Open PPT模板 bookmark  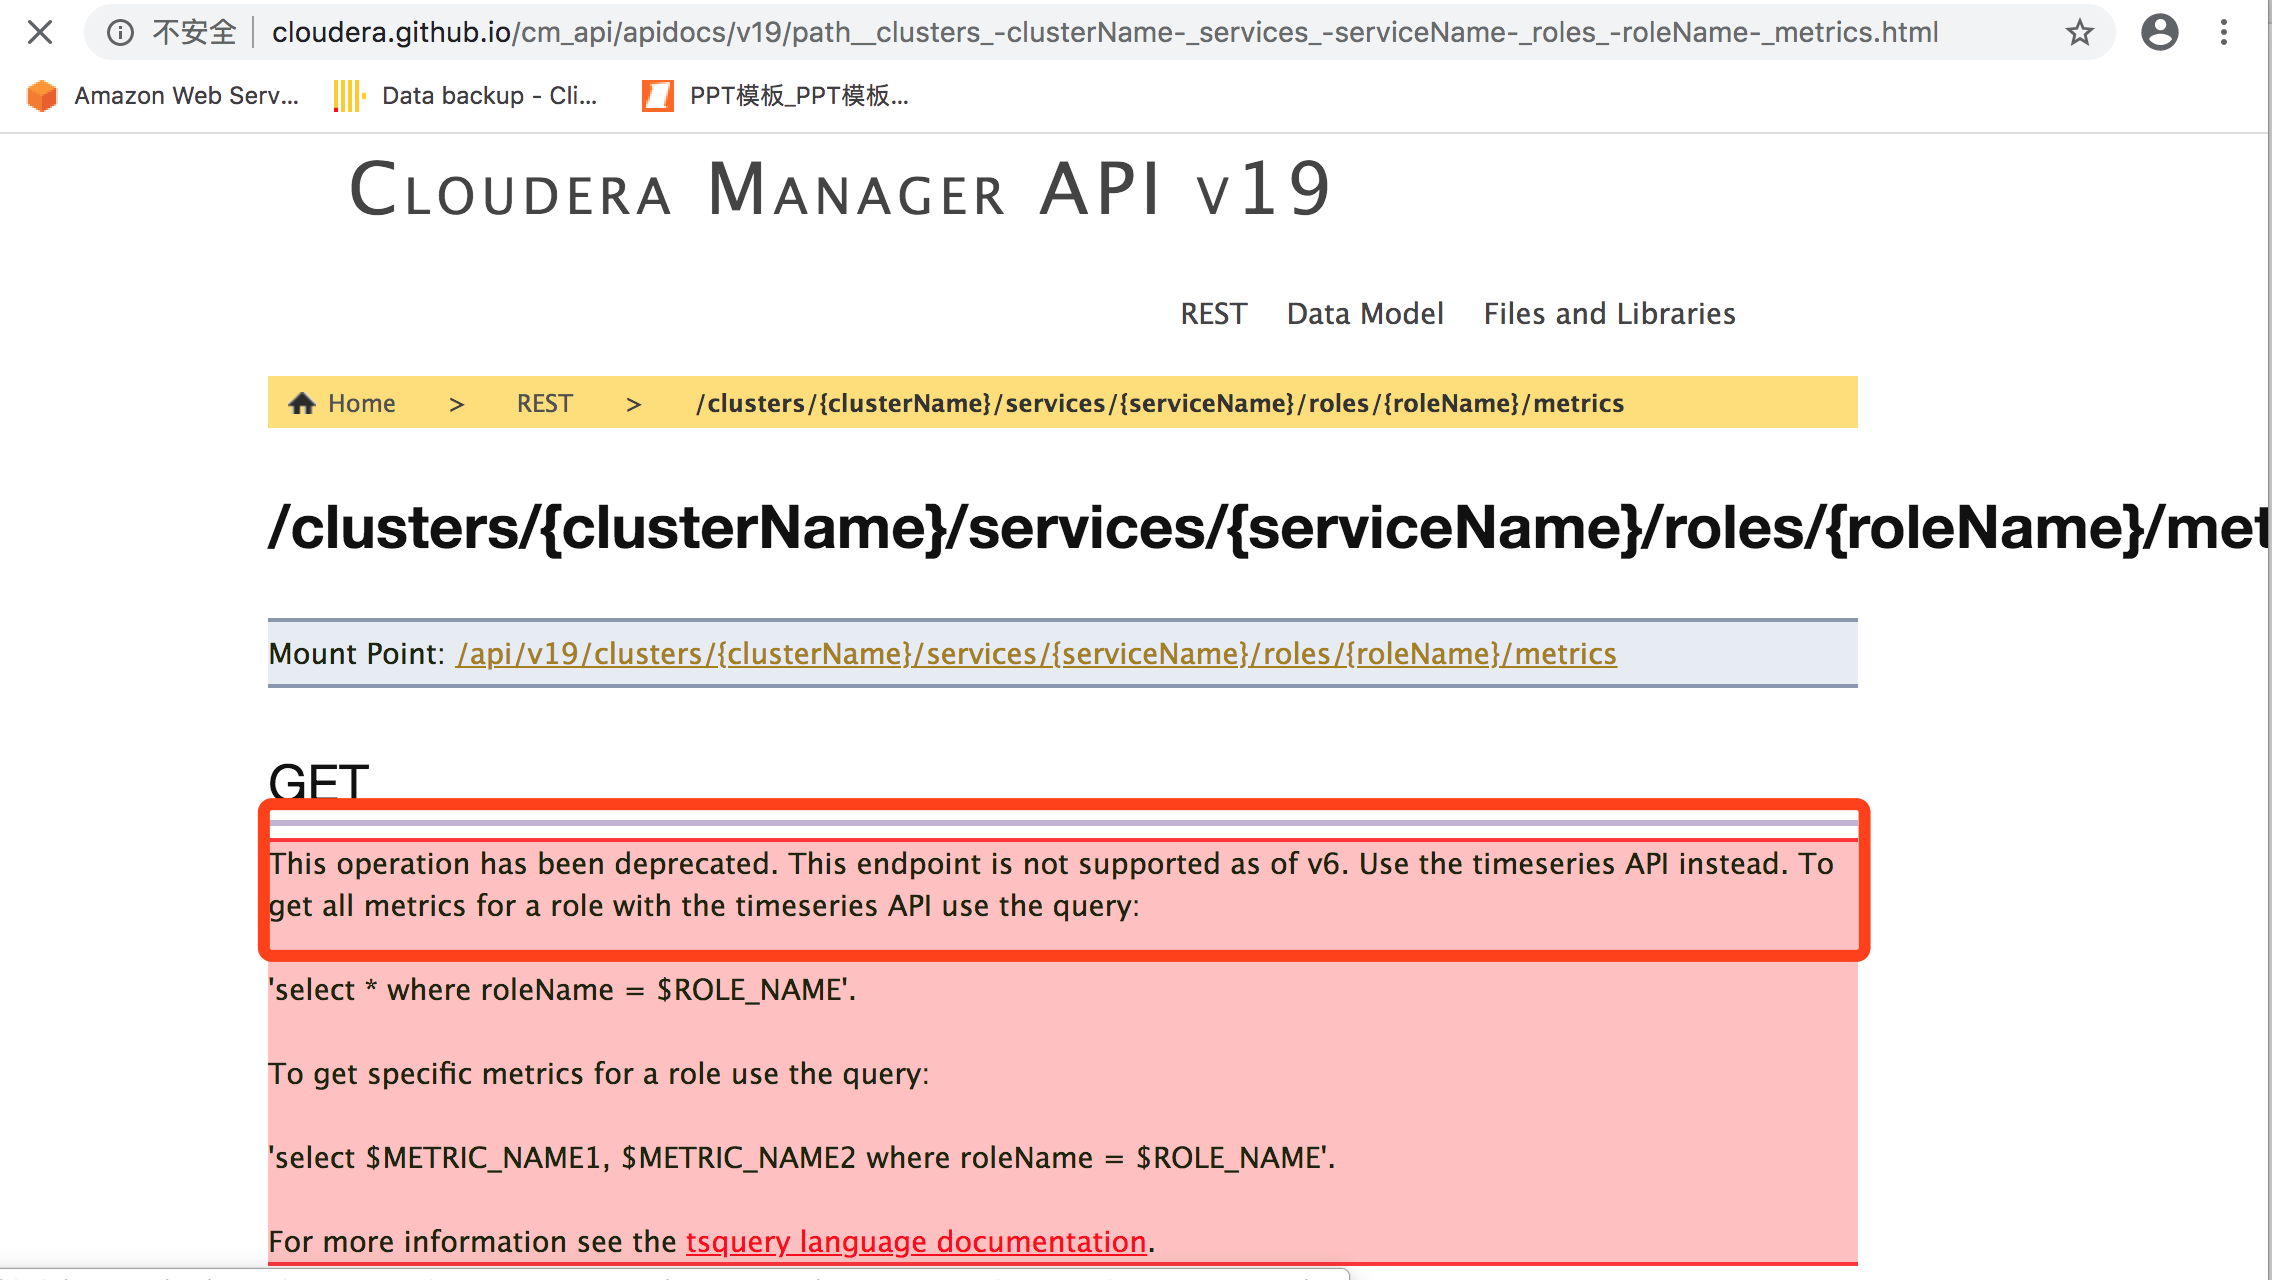[x=775, y=96]
